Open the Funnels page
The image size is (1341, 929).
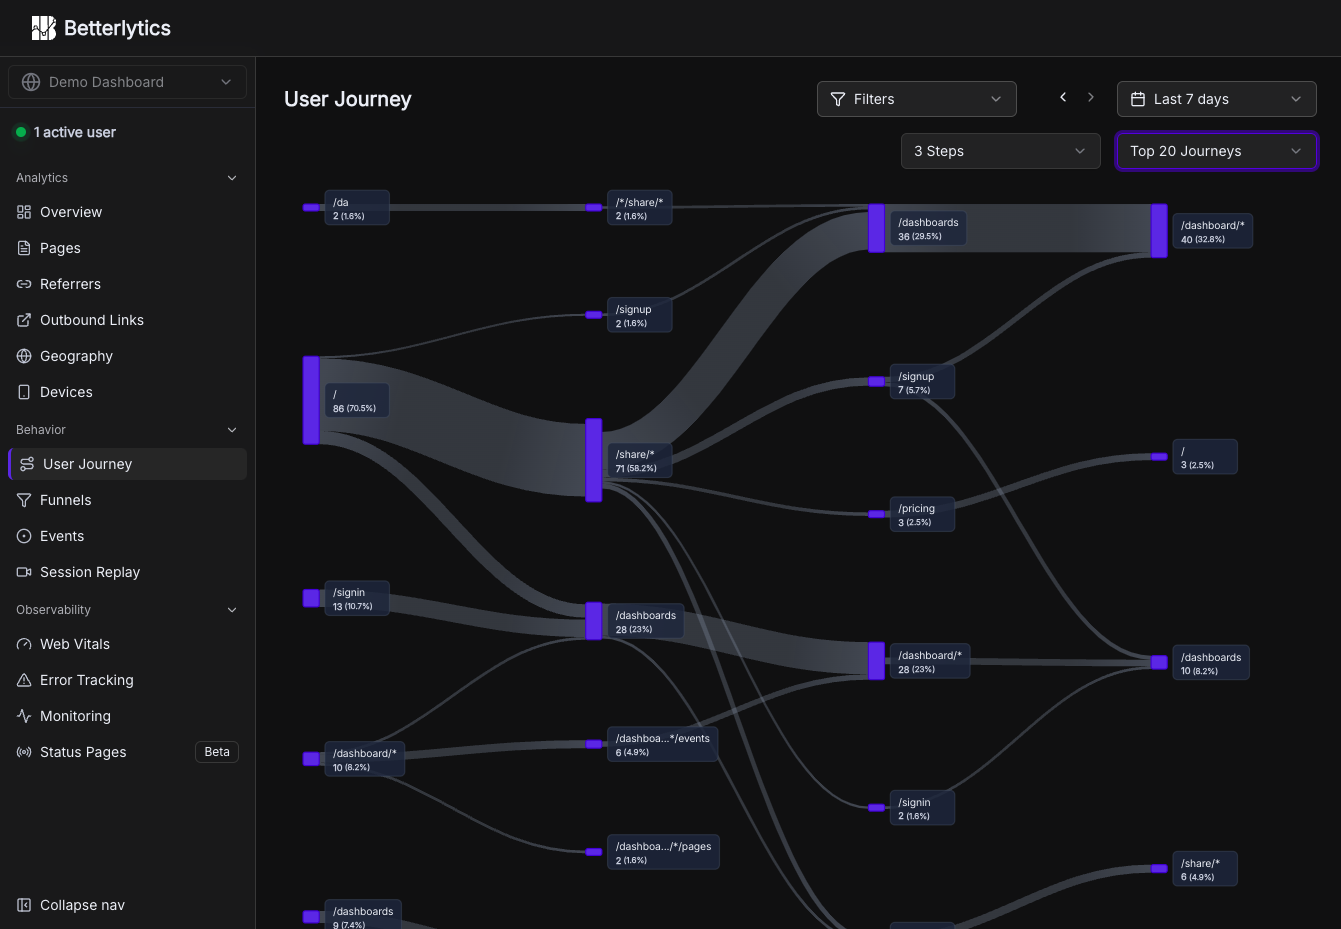[x=127, y=500]
